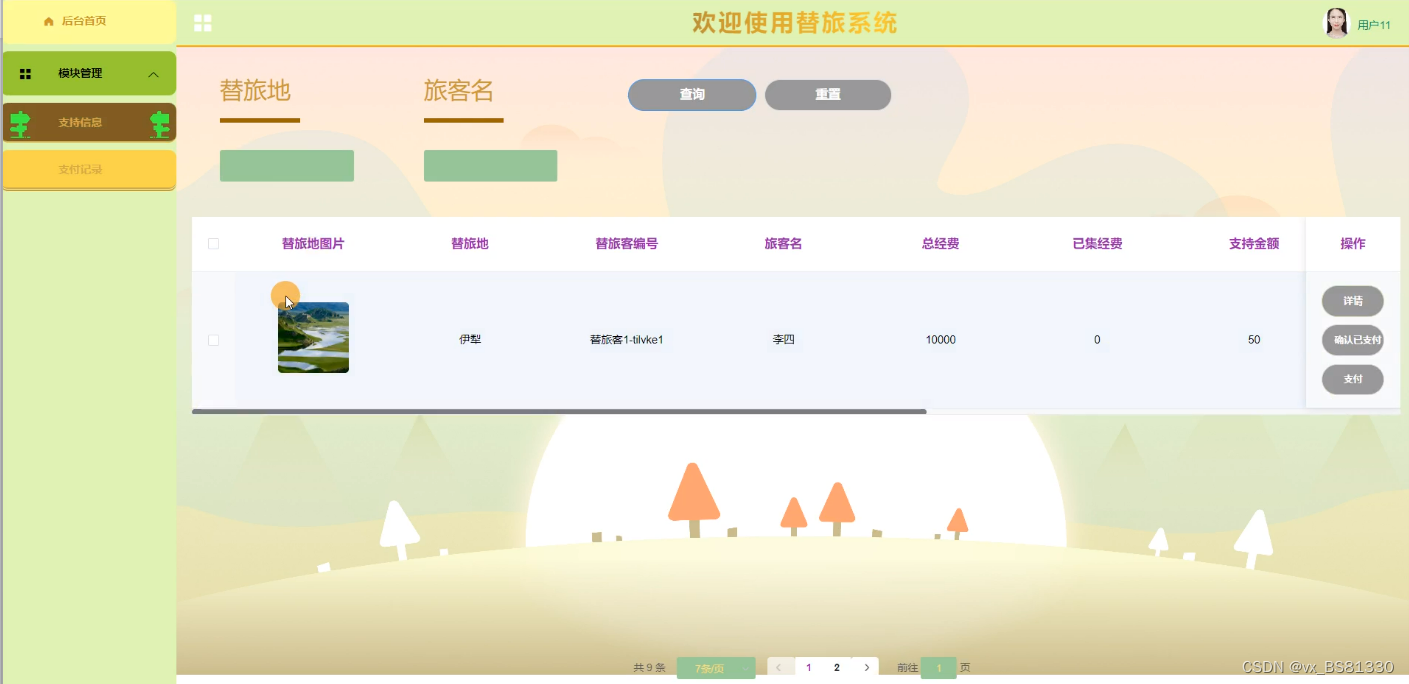The image size is (1409, 684).
Task: Click the 欢迎使用替旅系统 title
Action: [795, 23]
